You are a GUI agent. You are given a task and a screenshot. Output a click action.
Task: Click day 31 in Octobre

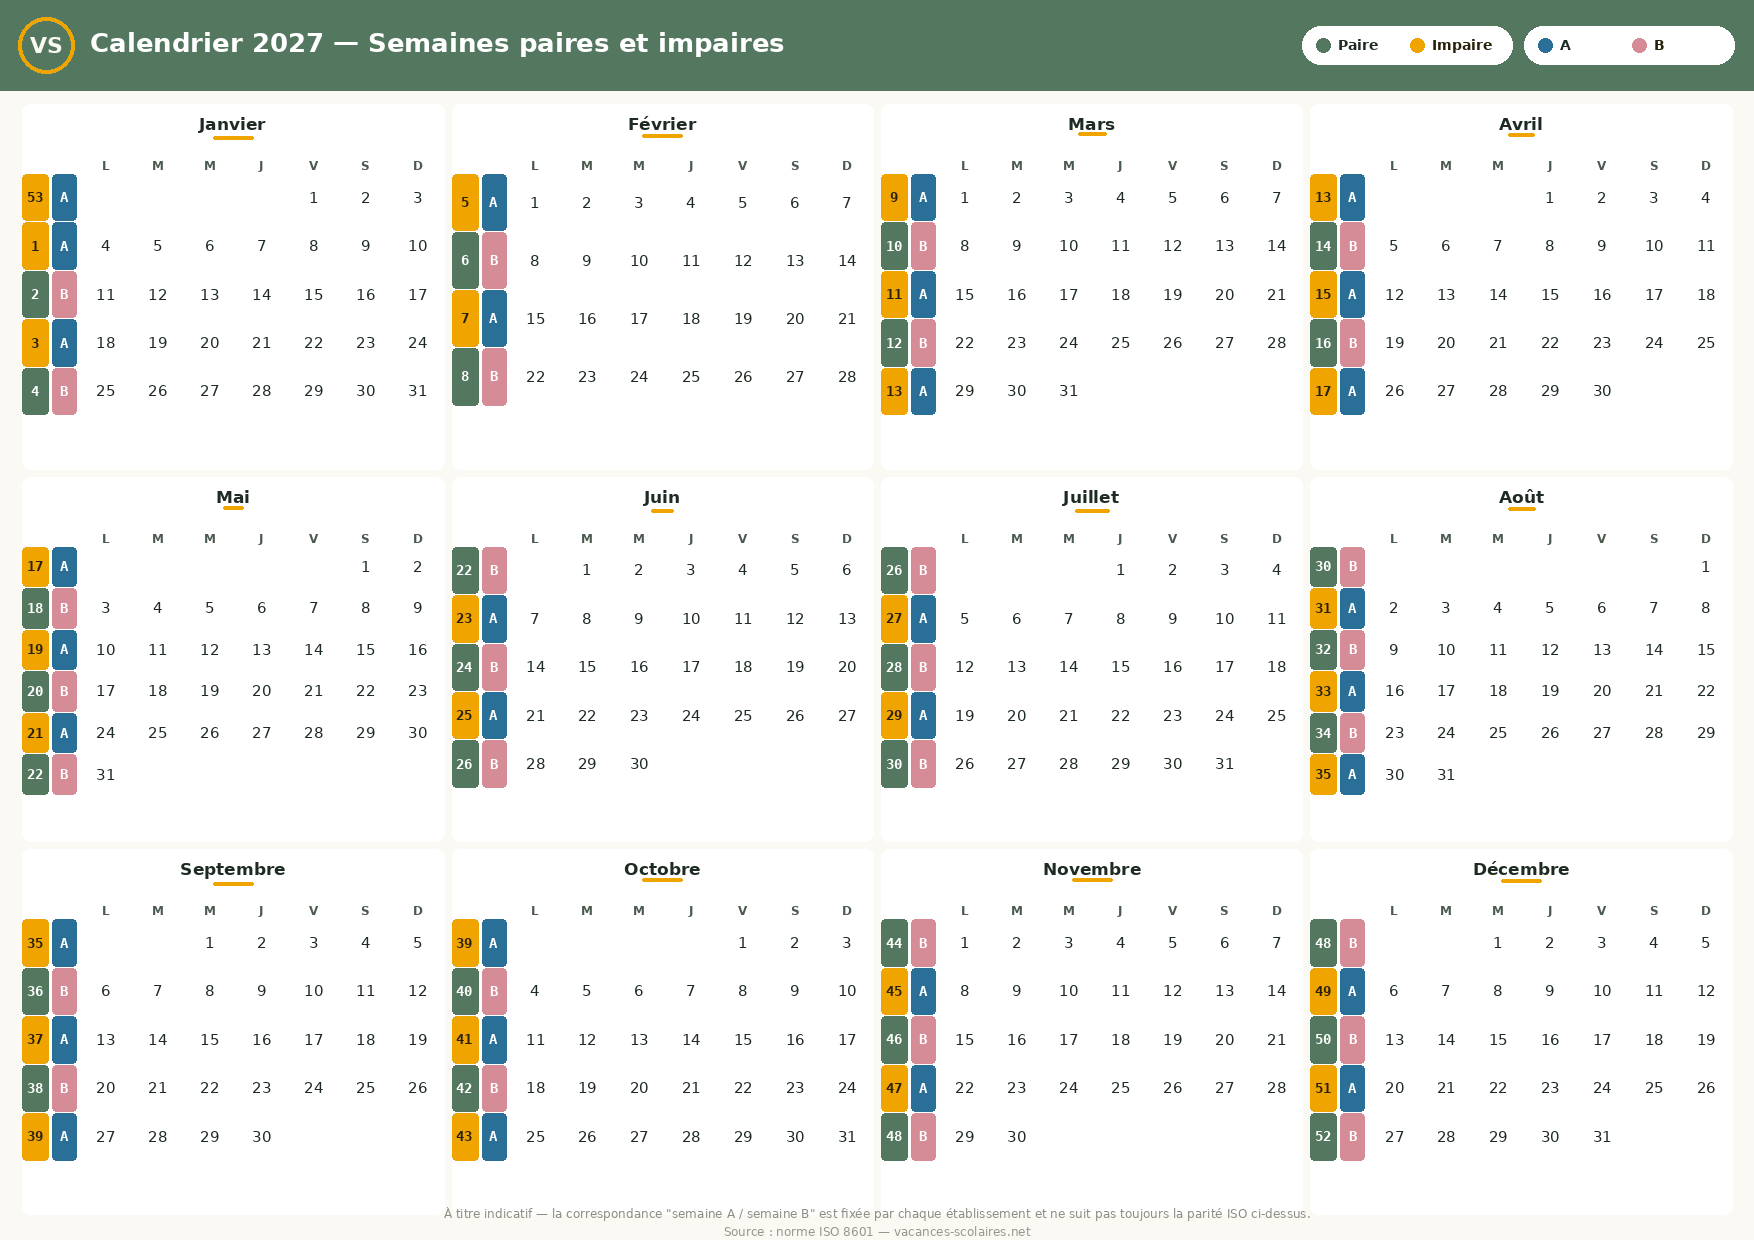[x=847, y=1137]
